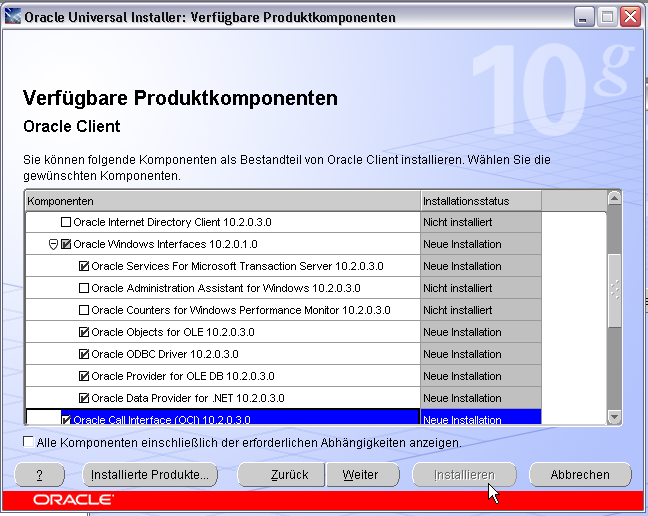Screen dimensions: 648x516
Task: Select row text Oracle ODBC Driver 10.2.0.3.0
Action: point(165,354)
